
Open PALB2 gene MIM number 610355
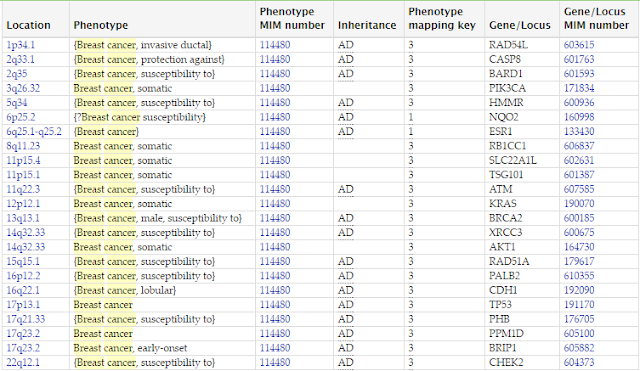(579, 276)
